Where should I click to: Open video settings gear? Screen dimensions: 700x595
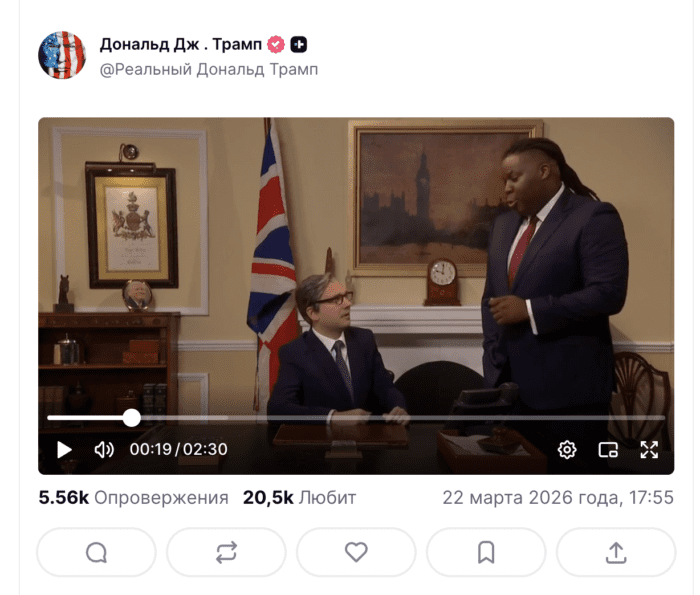pos(567,449)
